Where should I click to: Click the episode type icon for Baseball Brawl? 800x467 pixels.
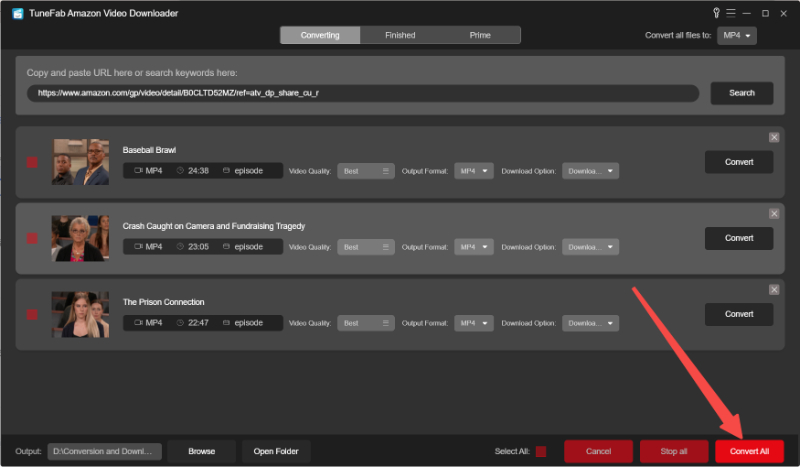(x=226, y=170)
